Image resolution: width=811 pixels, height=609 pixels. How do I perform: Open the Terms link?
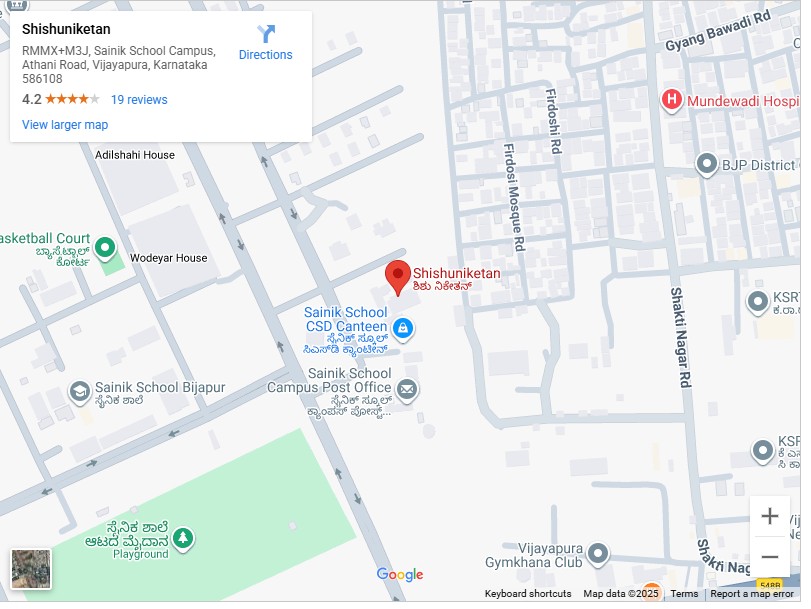[684, 593]
